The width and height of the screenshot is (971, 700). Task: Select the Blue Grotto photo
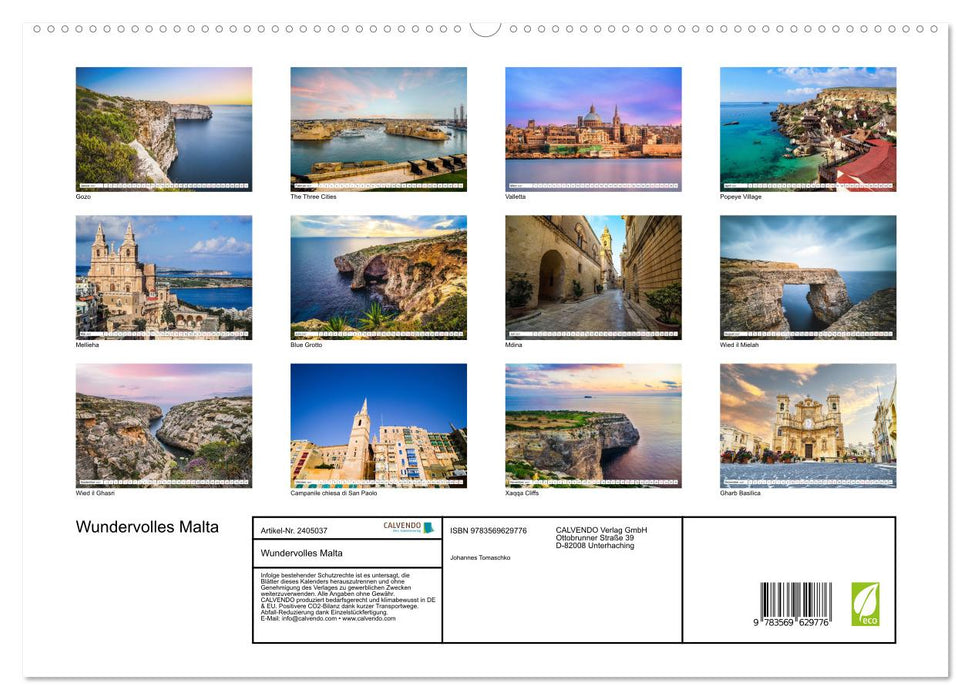tap(378, 277)
